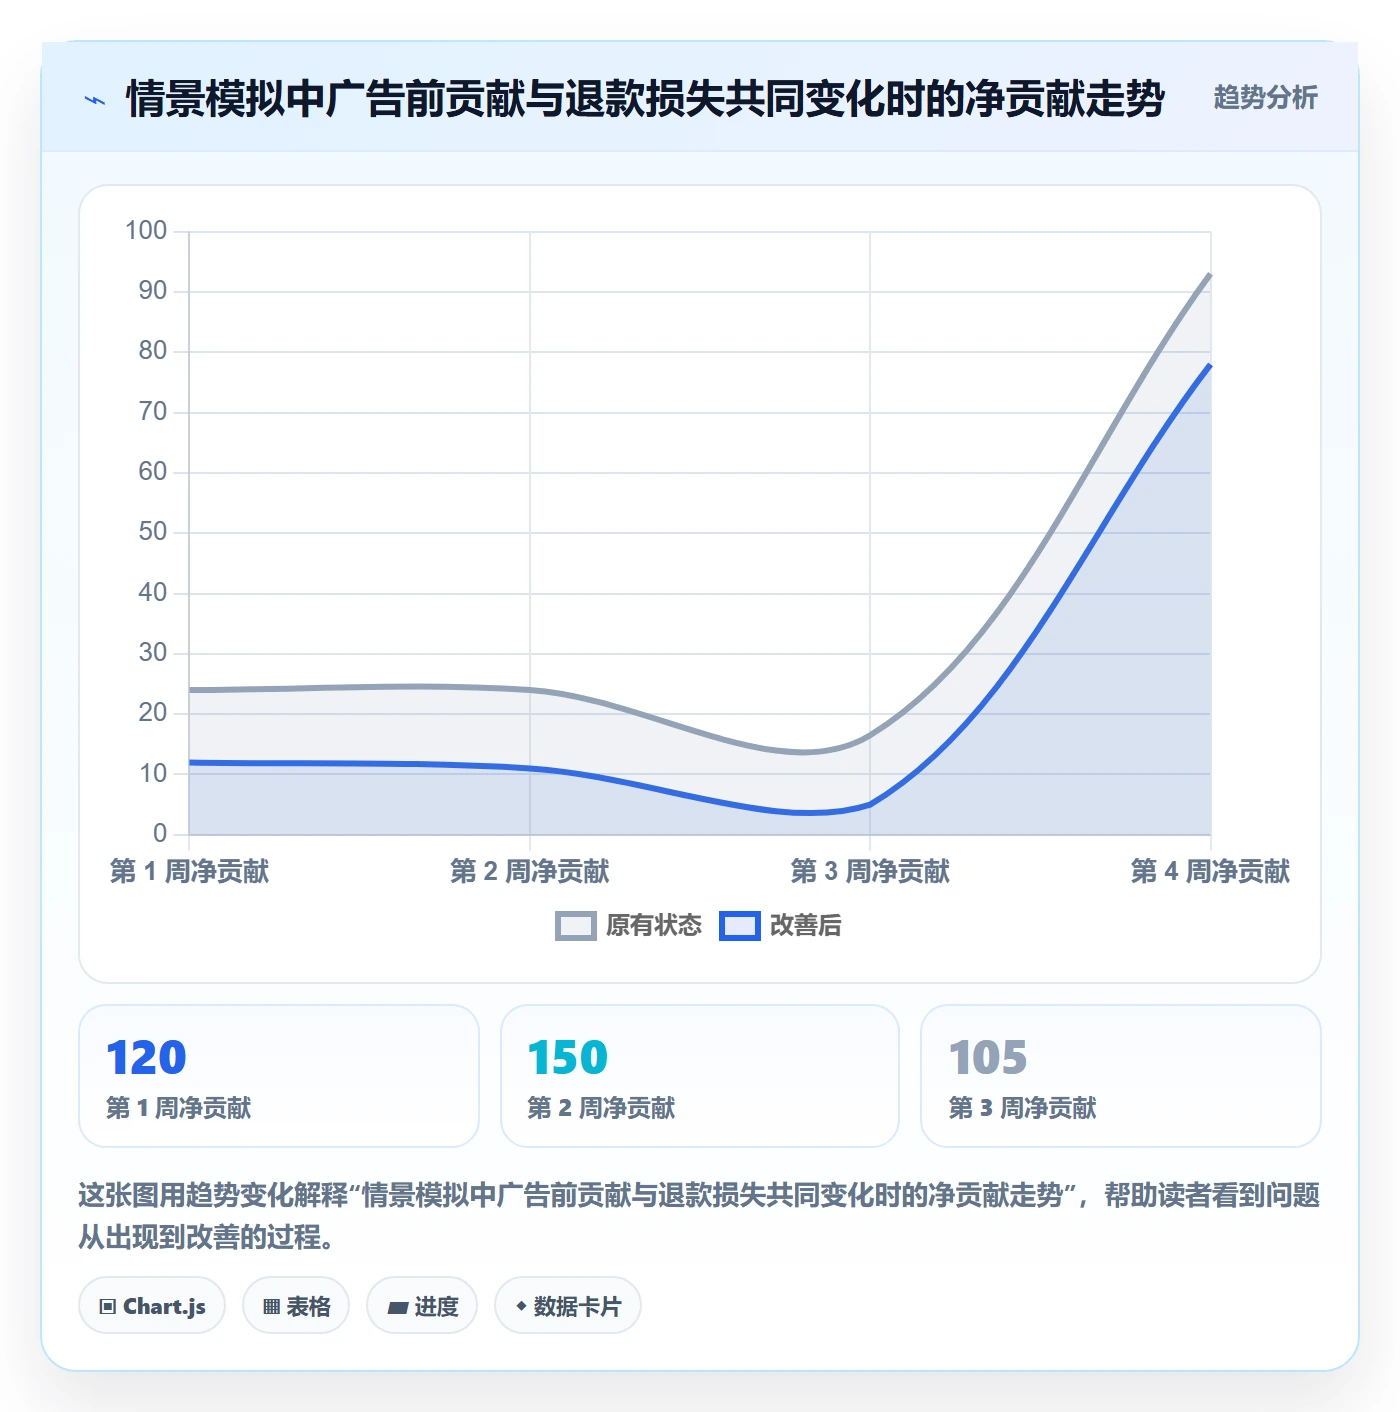The image size is (1400, 1412).
Task: Click the 趋势分析 badge in the header
Action: (x=1265, y=97)
